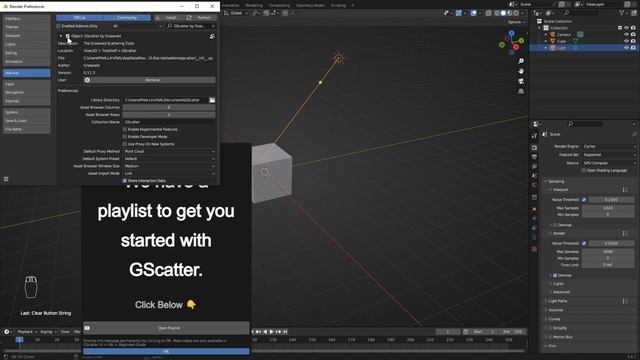Open the outliner filter funnel icon

[622, 13]
